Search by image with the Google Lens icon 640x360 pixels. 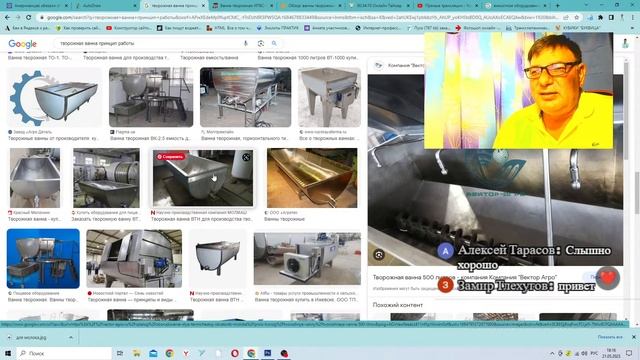(260, 43)
